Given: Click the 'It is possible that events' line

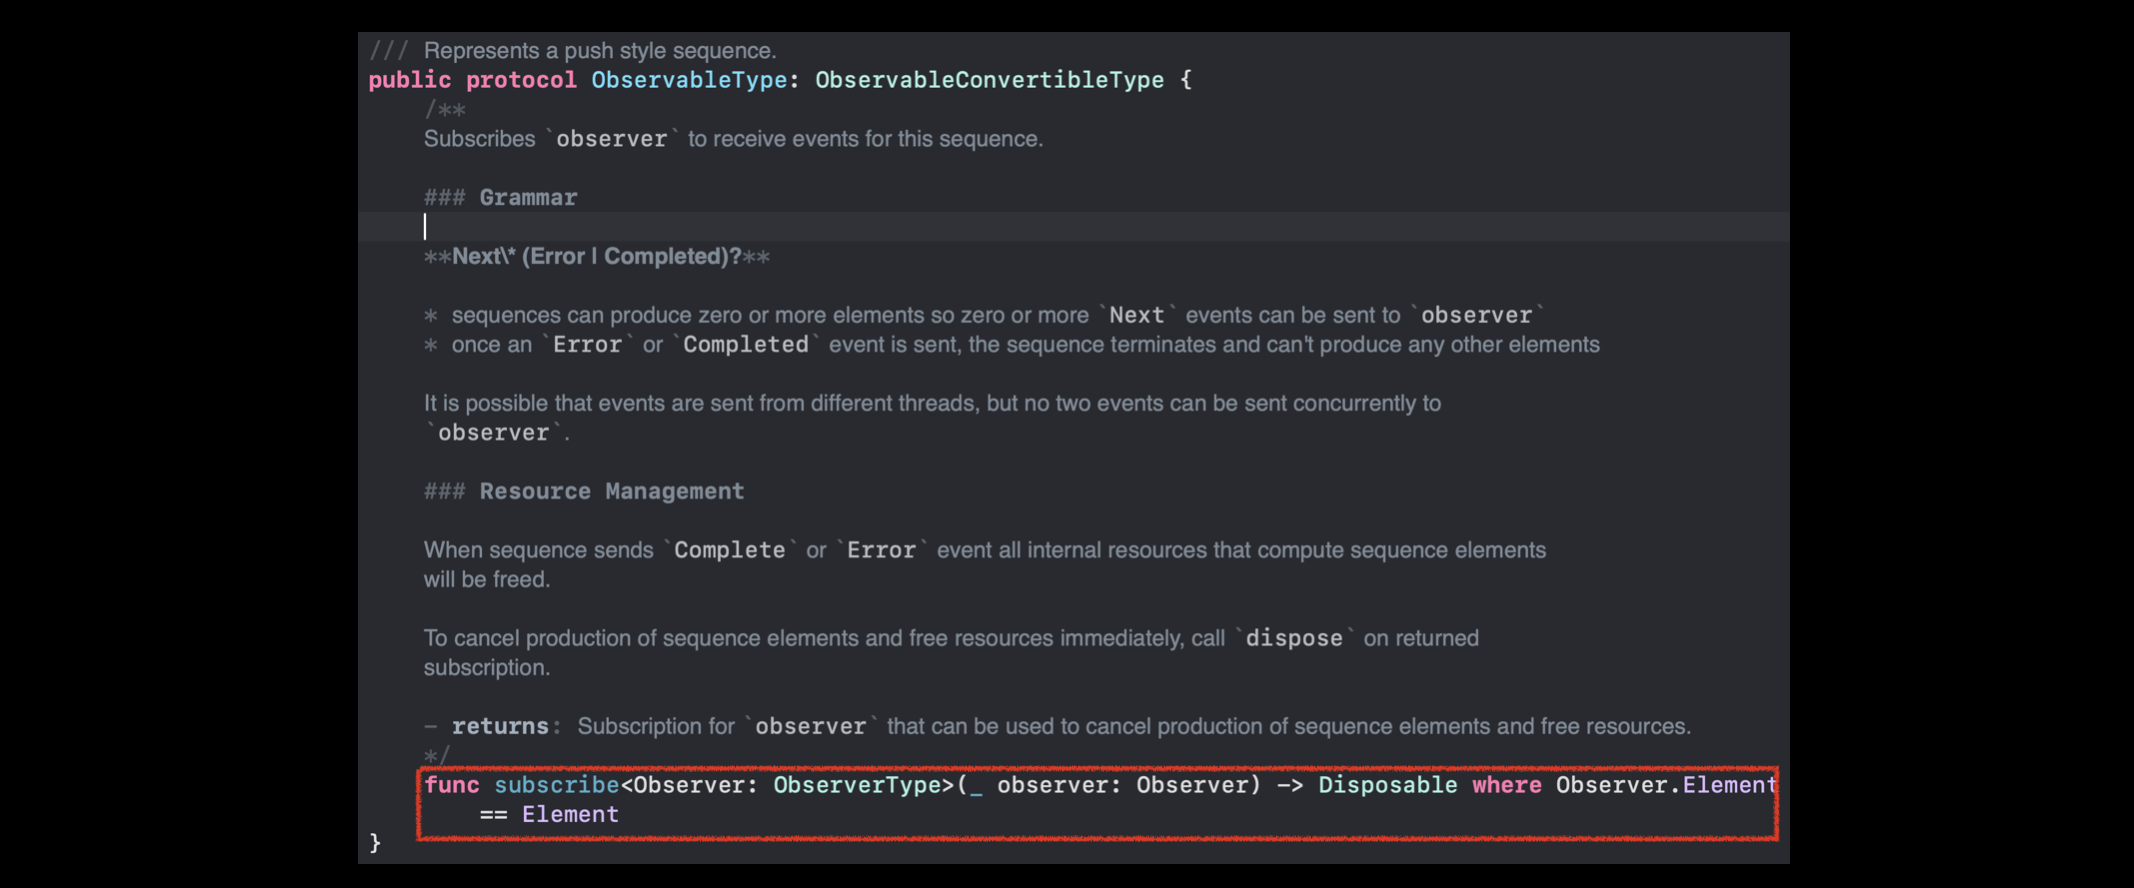Looking at the screenshot, I should pyautogui.click(x=932, y=403).
